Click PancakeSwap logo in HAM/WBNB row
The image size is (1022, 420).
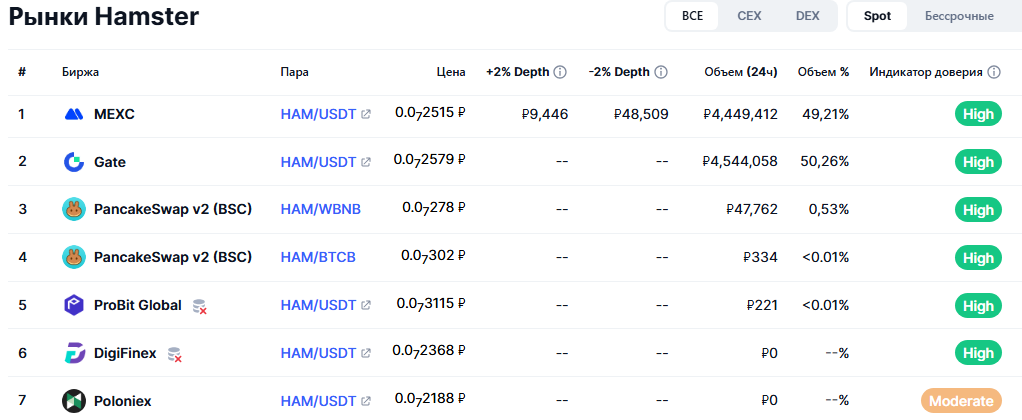pos(74,209)
